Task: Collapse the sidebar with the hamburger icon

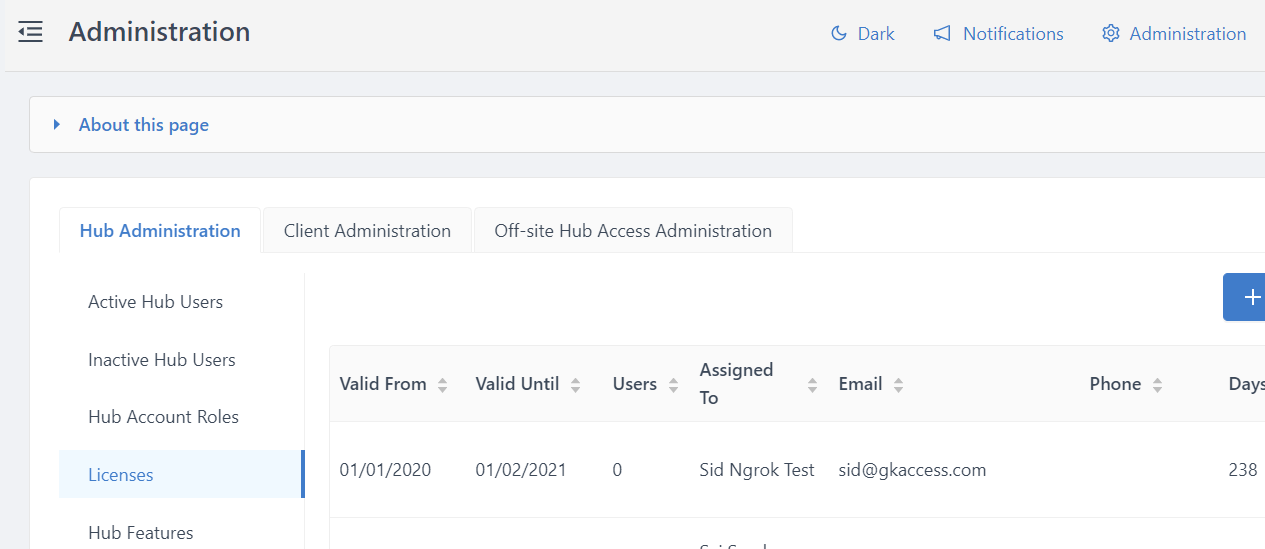Action: (x=30, y=32)
